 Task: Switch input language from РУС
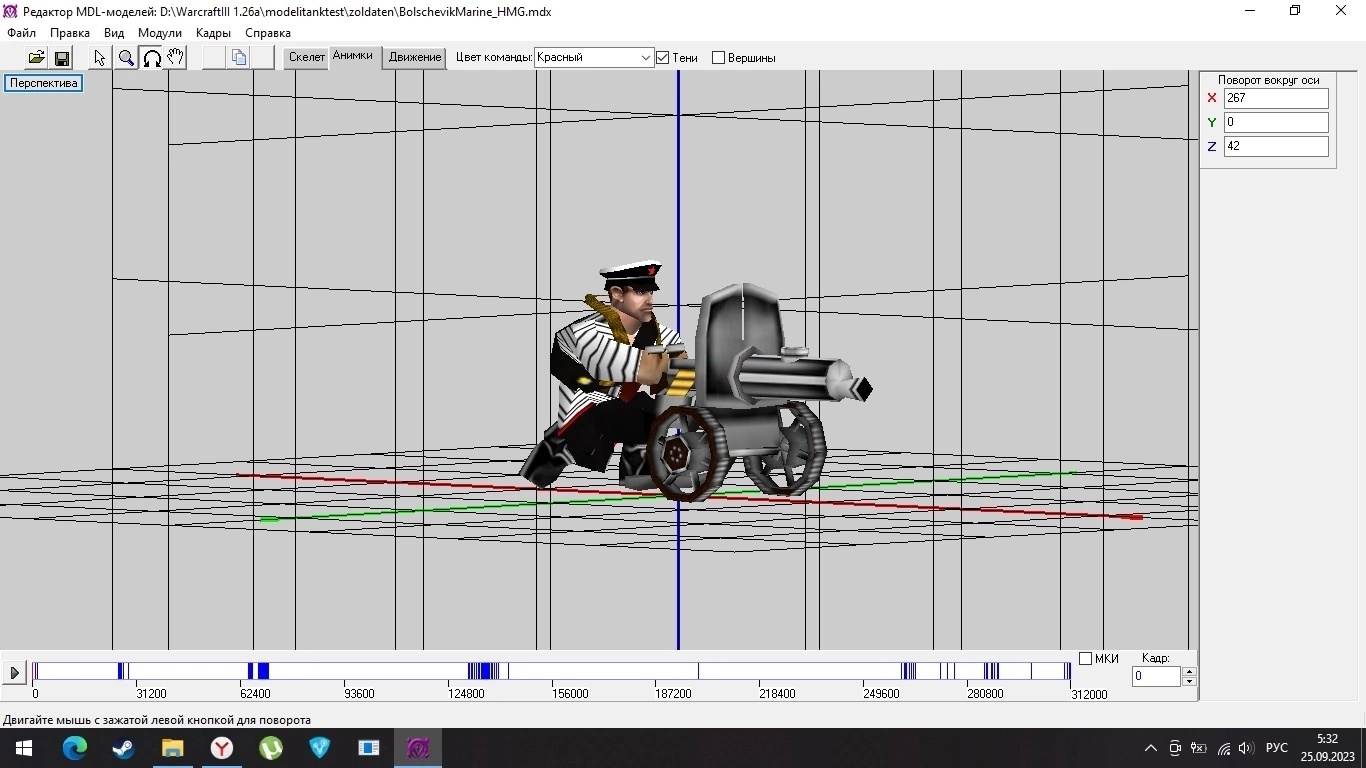[1277, 748]
